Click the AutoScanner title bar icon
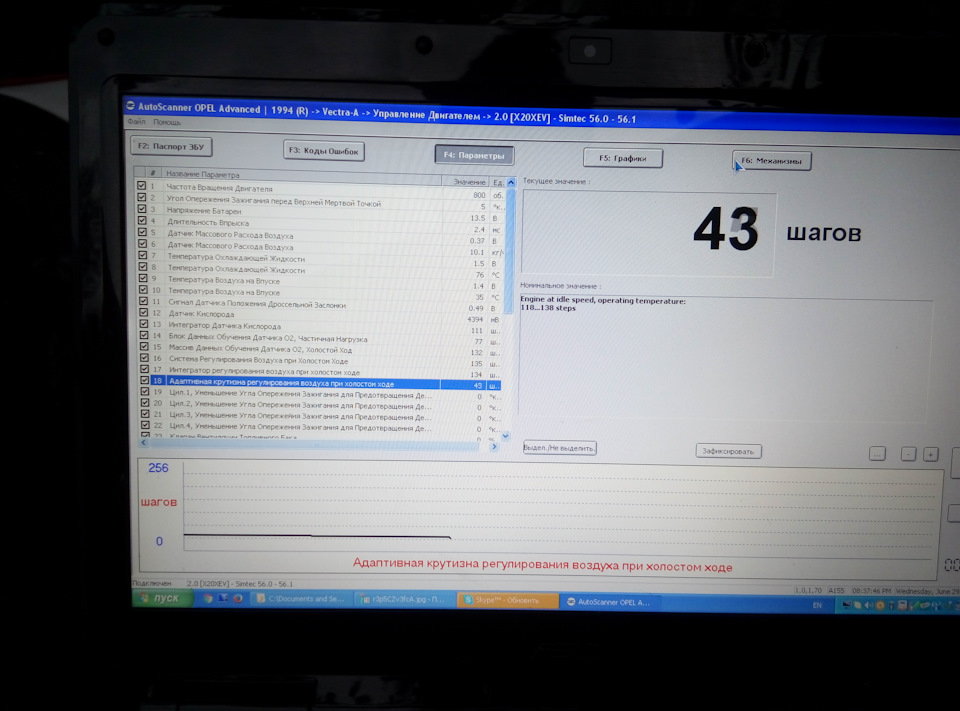 click(130, 105)
